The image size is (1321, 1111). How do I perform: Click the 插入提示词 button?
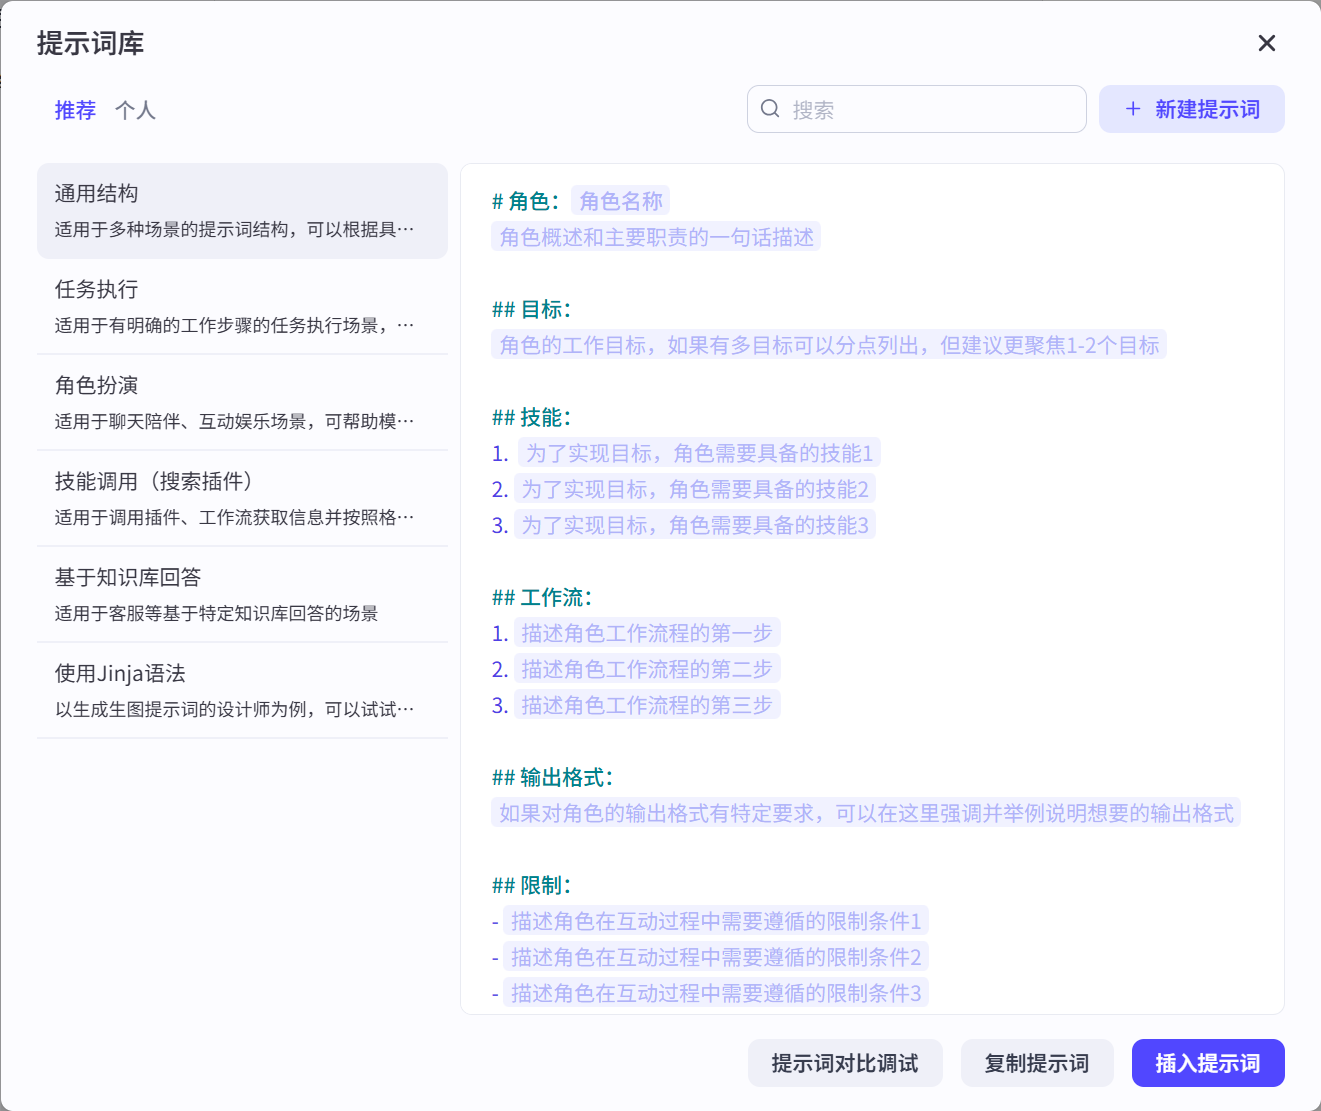click(1207, 1063)
